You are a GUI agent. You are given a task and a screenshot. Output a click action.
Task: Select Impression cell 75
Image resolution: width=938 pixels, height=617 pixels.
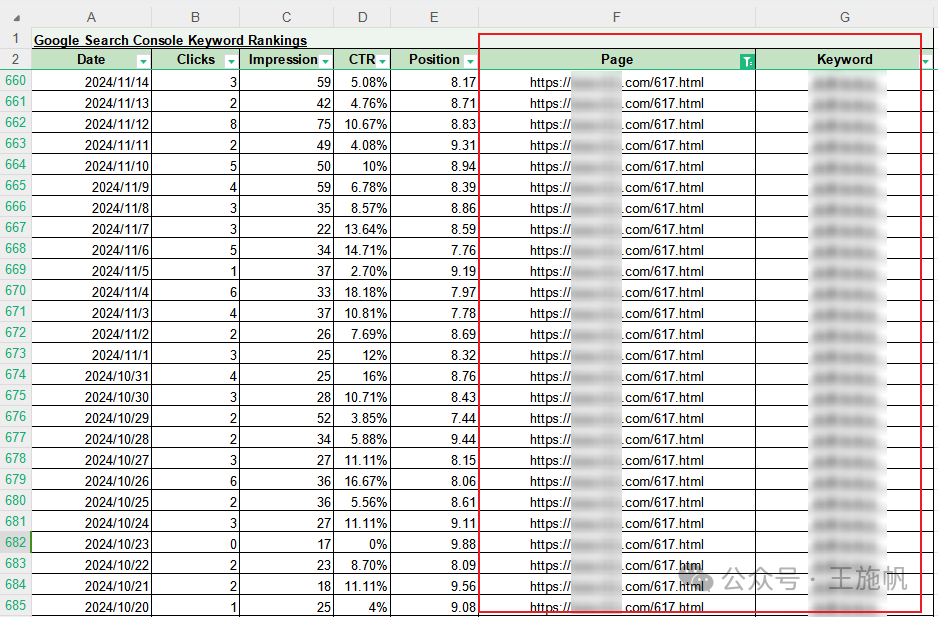coord(287,124)
